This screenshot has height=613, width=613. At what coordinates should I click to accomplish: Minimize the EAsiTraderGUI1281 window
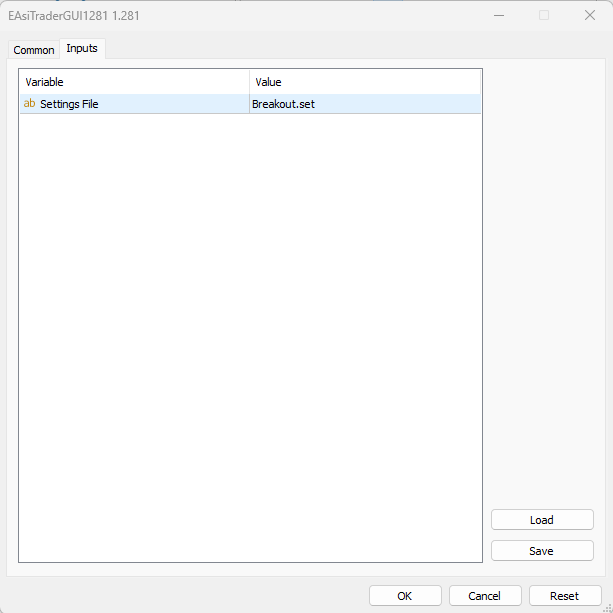[499, 16]
